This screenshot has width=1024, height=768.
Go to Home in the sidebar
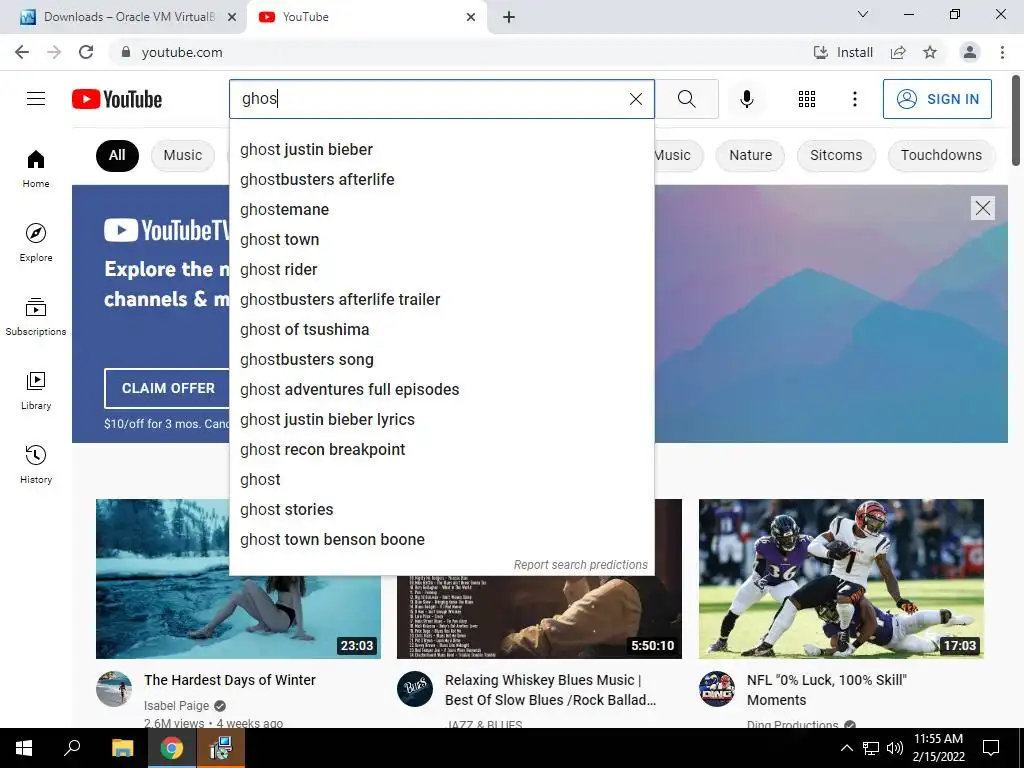36,168
